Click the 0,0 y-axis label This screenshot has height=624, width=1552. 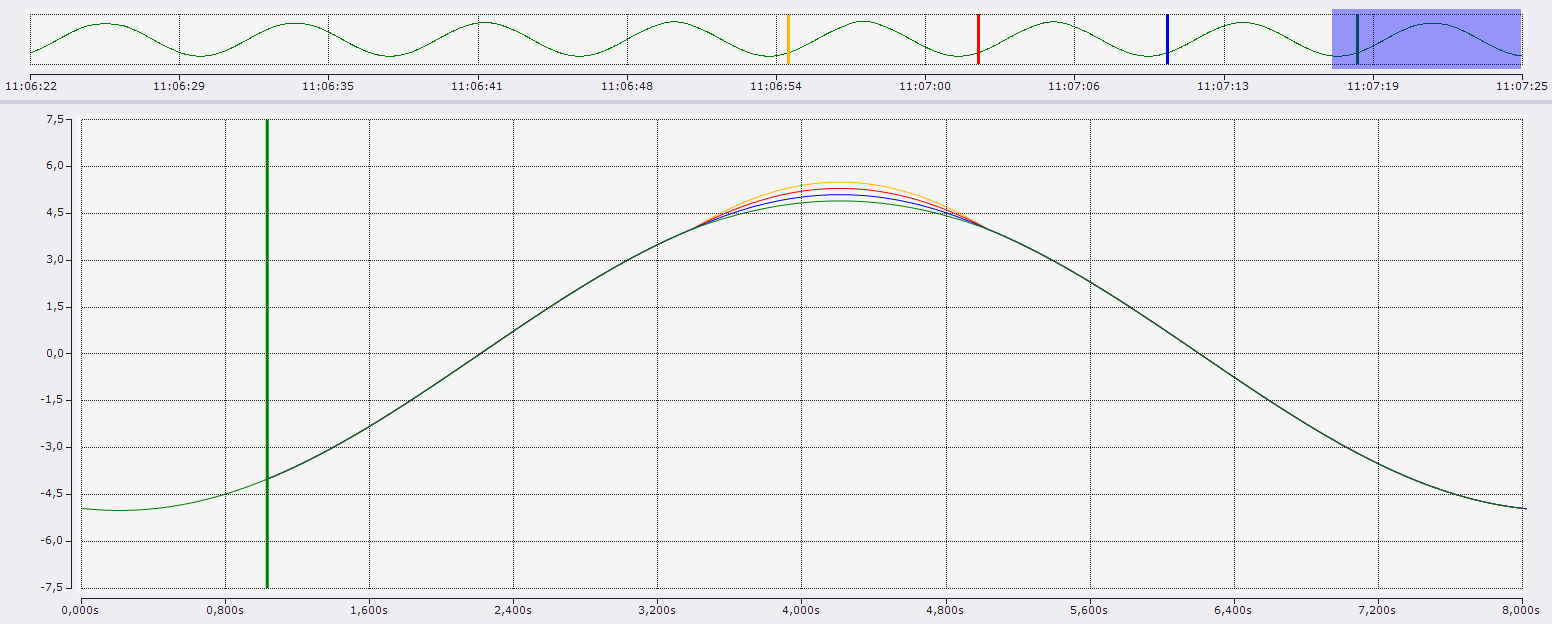click(56, 353)
